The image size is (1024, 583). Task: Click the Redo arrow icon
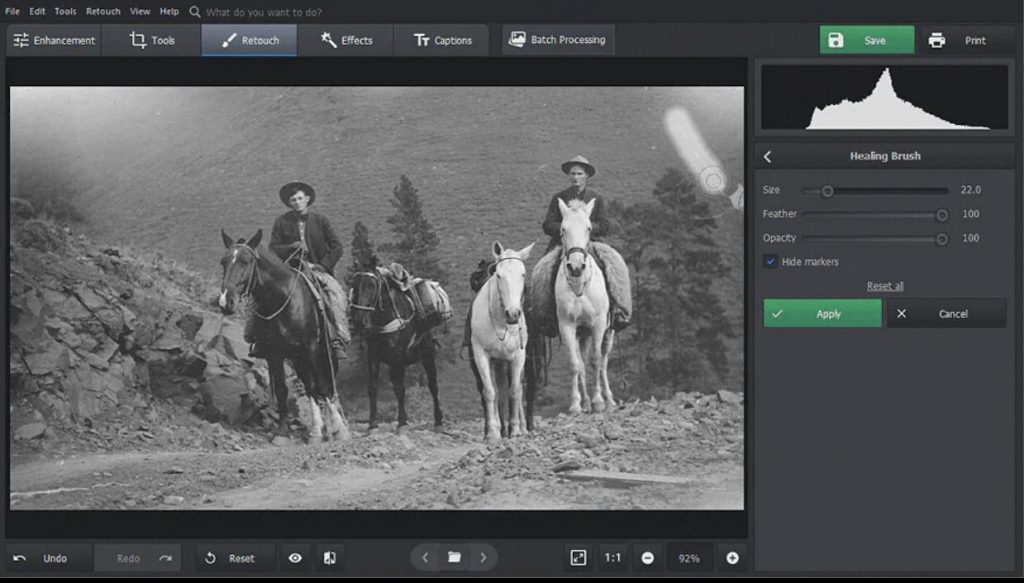point(165,558)
